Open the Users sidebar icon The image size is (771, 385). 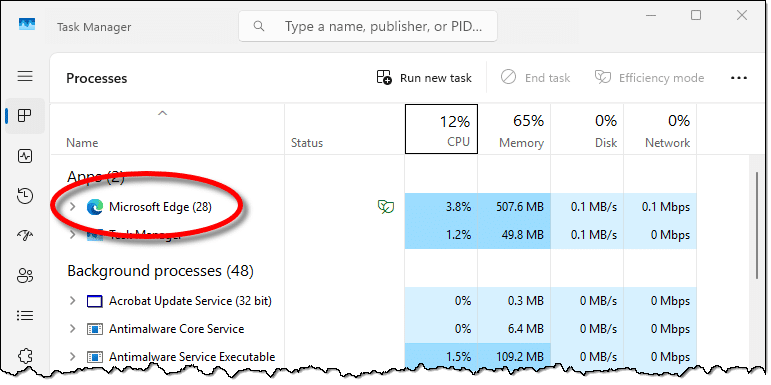(x=25, y=276)
